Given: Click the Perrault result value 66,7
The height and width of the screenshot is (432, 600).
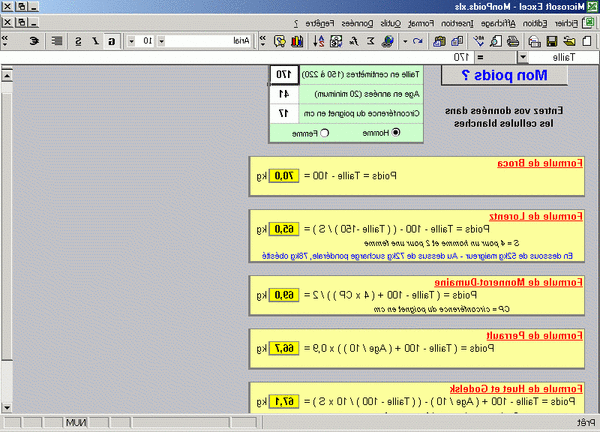Looking at the screenshot, I should pyautogui.click(x=284, y=348).
